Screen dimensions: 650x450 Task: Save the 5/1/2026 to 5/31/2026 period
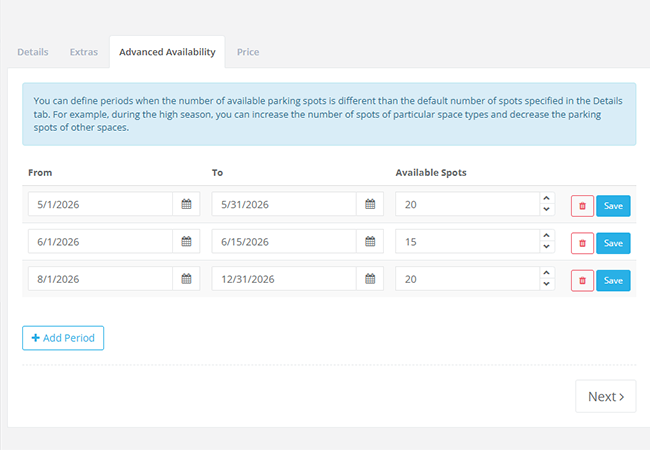613,206
